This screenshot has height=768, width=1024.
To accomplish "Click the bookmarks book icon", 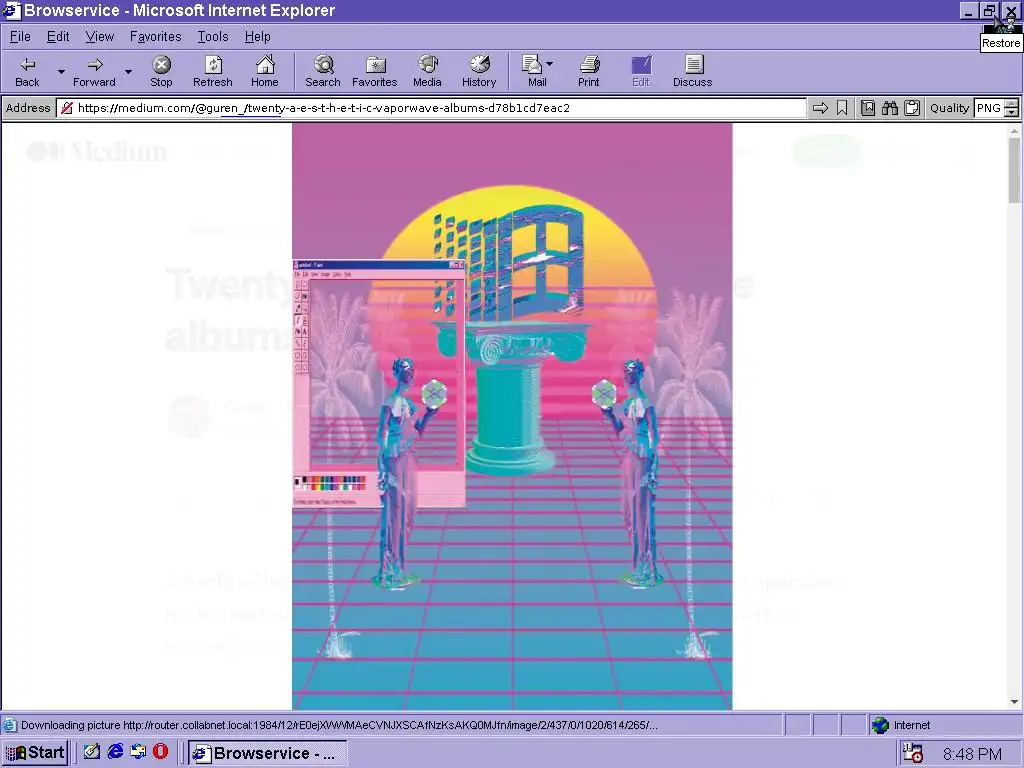I will [x=868, y=108].
